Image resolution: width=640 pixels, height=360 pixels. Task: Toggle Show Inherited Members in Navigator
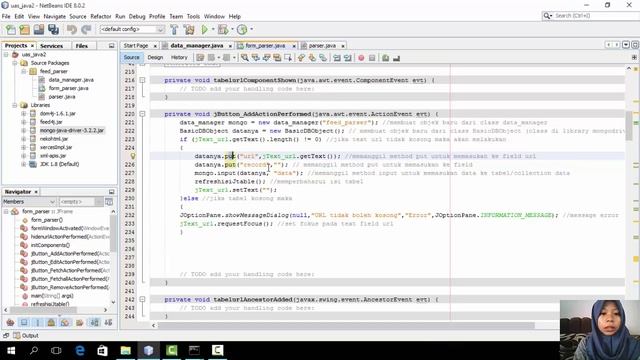(x=10, y=322)
